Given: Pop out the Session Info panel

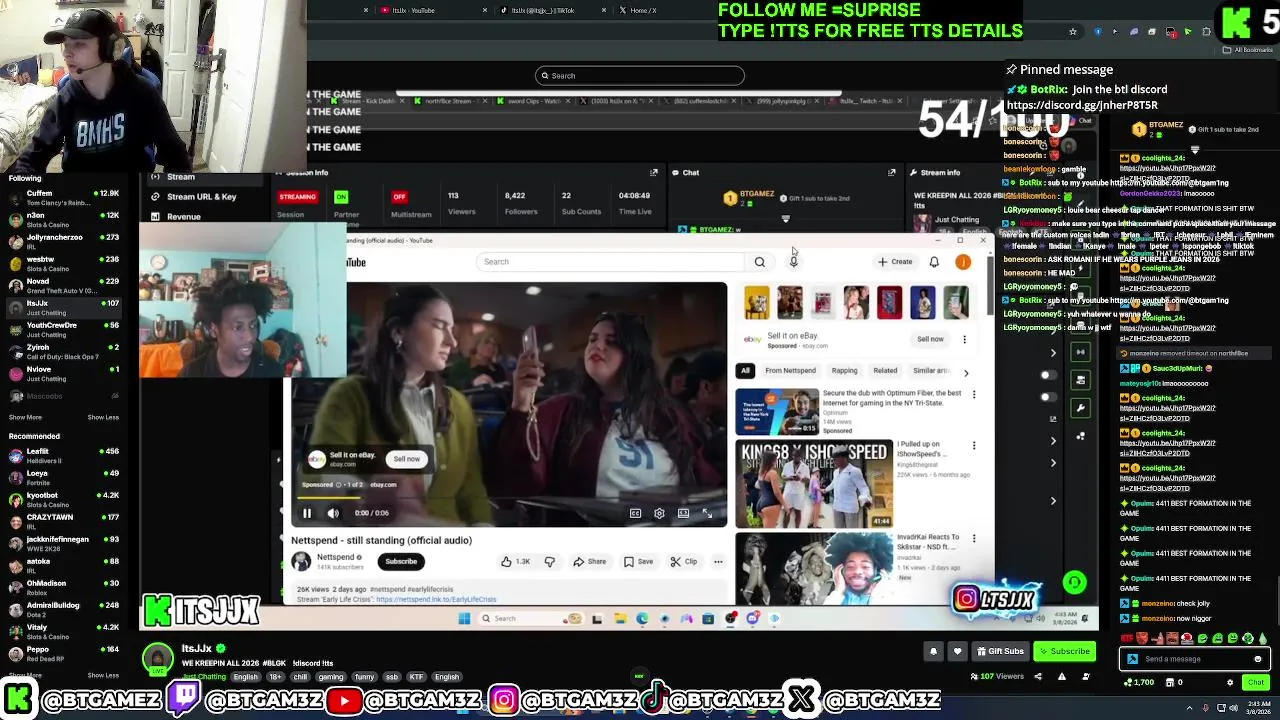Looking at the screenshot, I should point(654,173).
